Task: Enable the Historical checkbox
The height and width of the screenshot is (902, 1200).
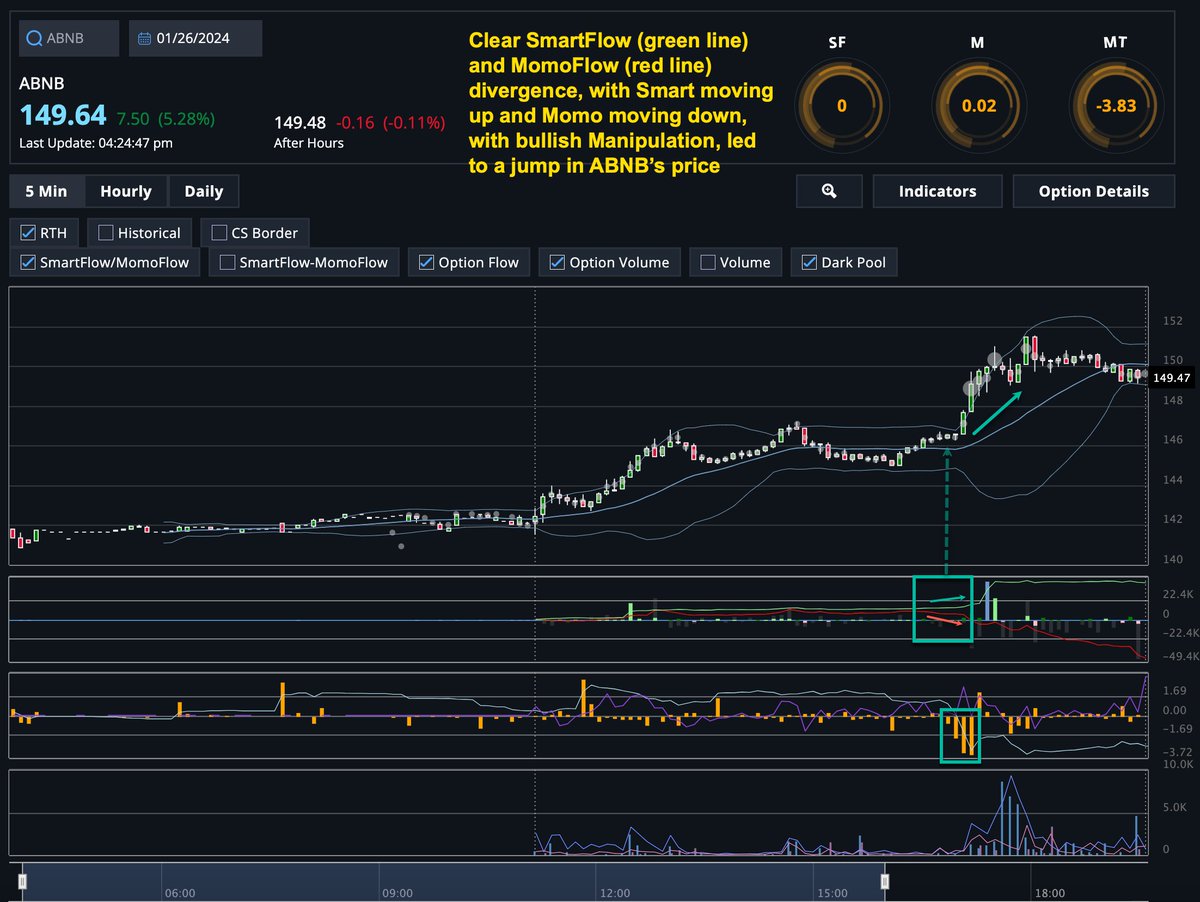Action: [105, 233]
